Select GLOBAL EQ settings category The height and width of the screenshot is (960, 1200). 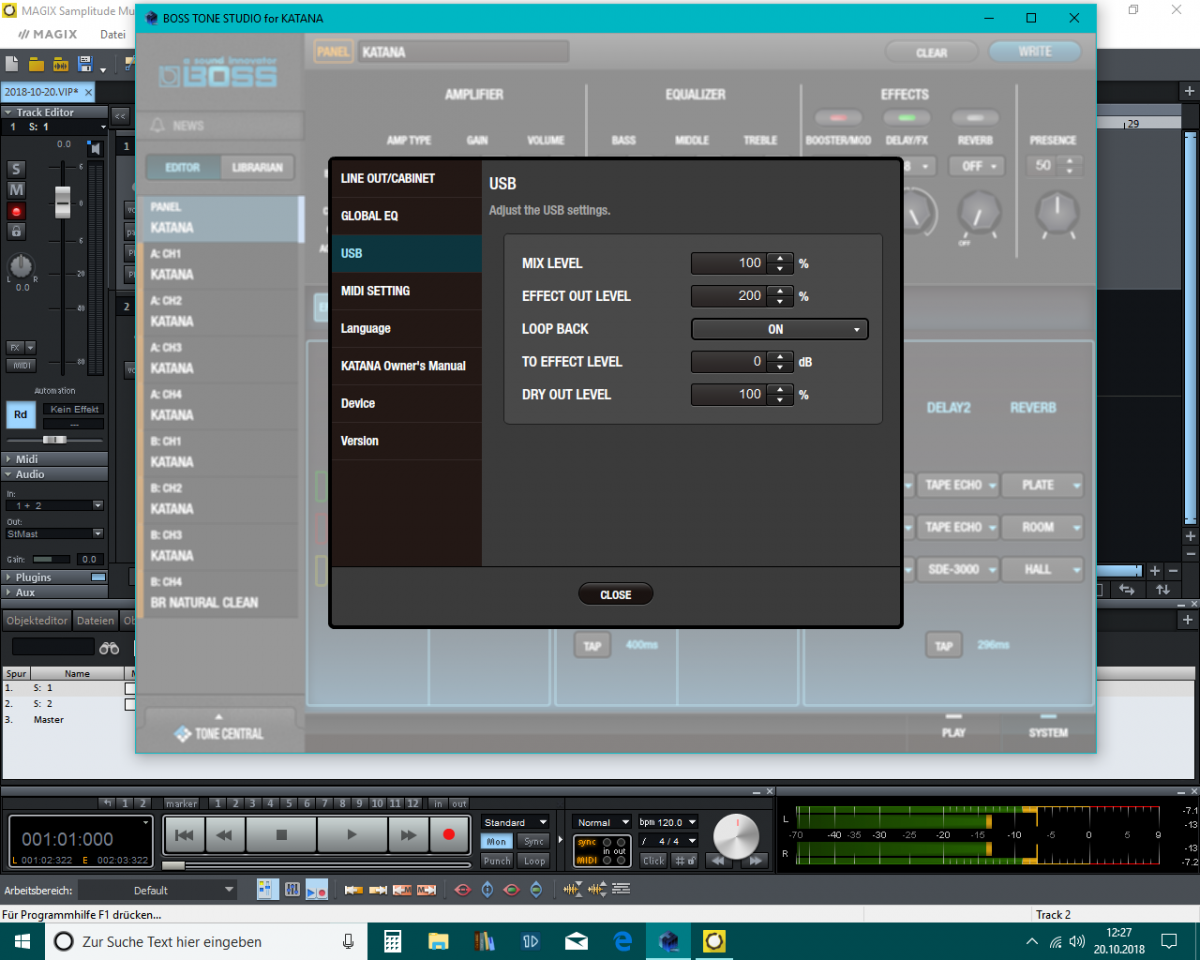click(406, 216)
